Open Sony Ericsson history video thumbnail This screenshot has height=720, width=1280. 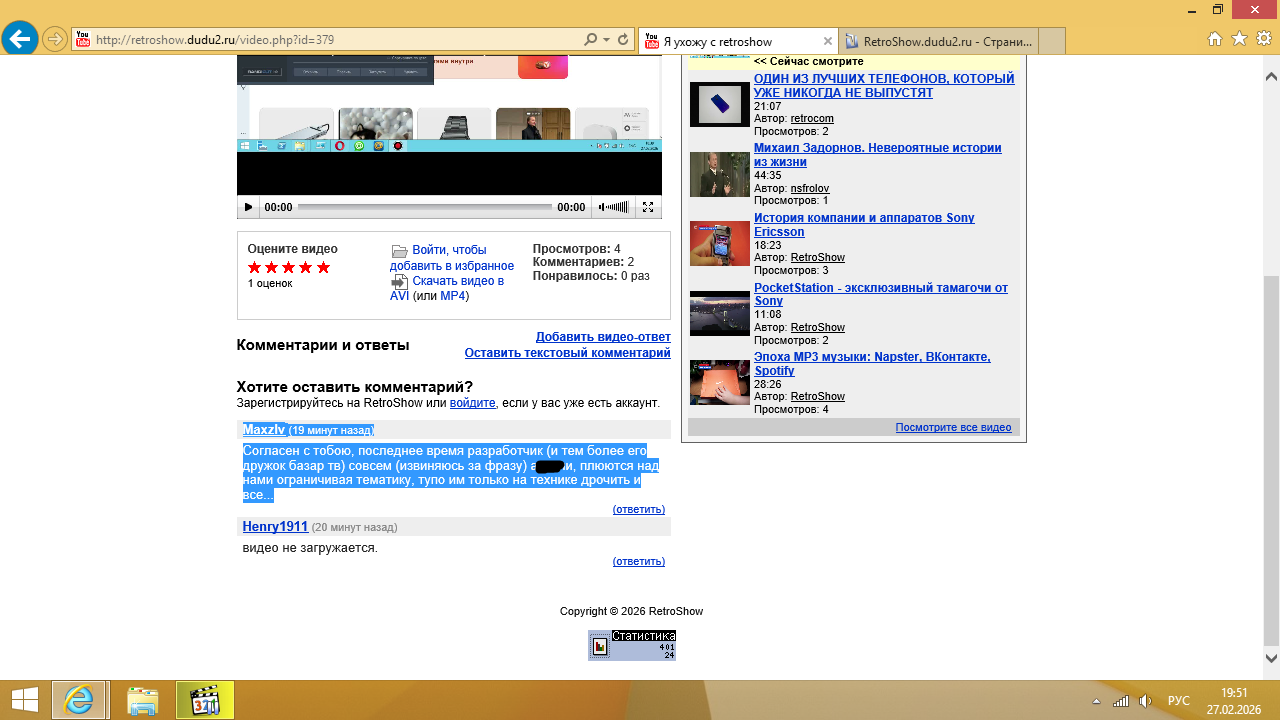719,243
